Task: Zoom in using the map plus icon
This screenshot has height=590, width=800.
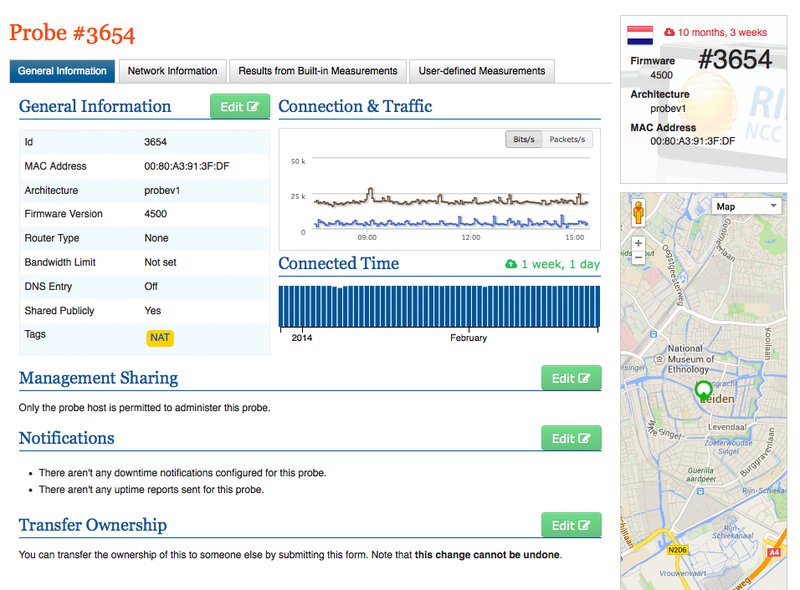Action: tap(637, 242)
